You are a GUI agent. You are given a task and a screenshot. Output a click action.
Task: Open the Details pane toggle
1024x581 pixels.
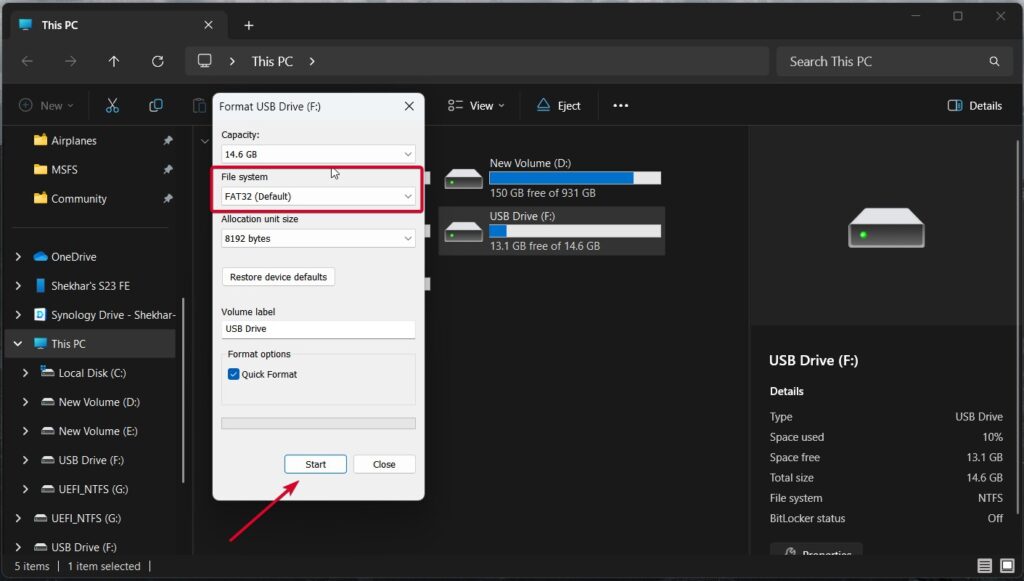coord(973,105)
